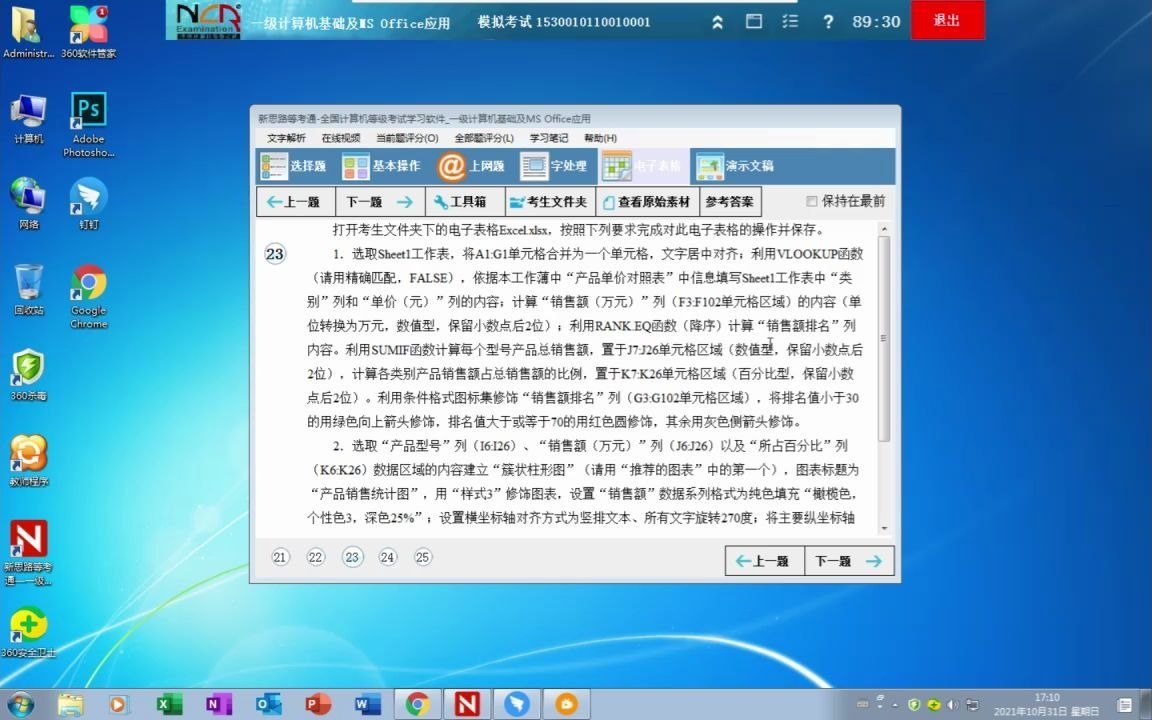Launch Excel from the taskbar
This screenshot has height=720, width=1152.
(168, 704)
